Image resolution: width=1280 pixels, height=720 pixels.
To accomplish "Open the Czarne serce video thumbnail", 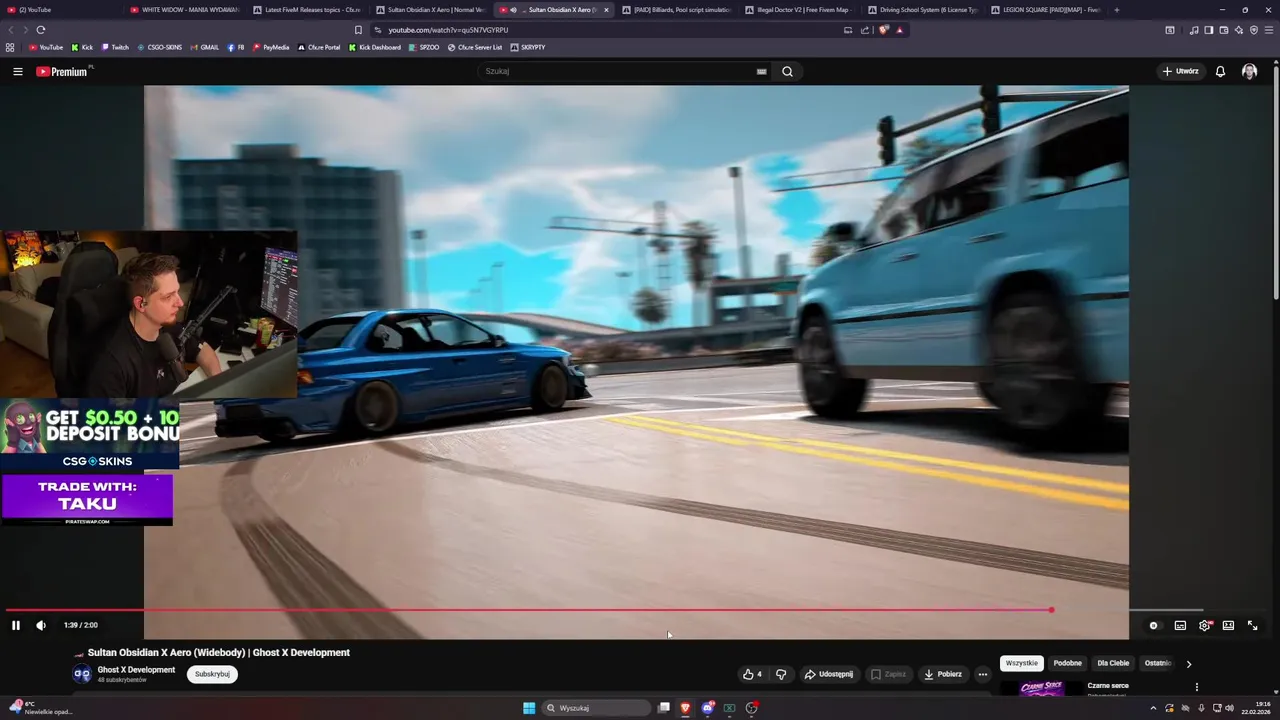I will coord(1040,688).
